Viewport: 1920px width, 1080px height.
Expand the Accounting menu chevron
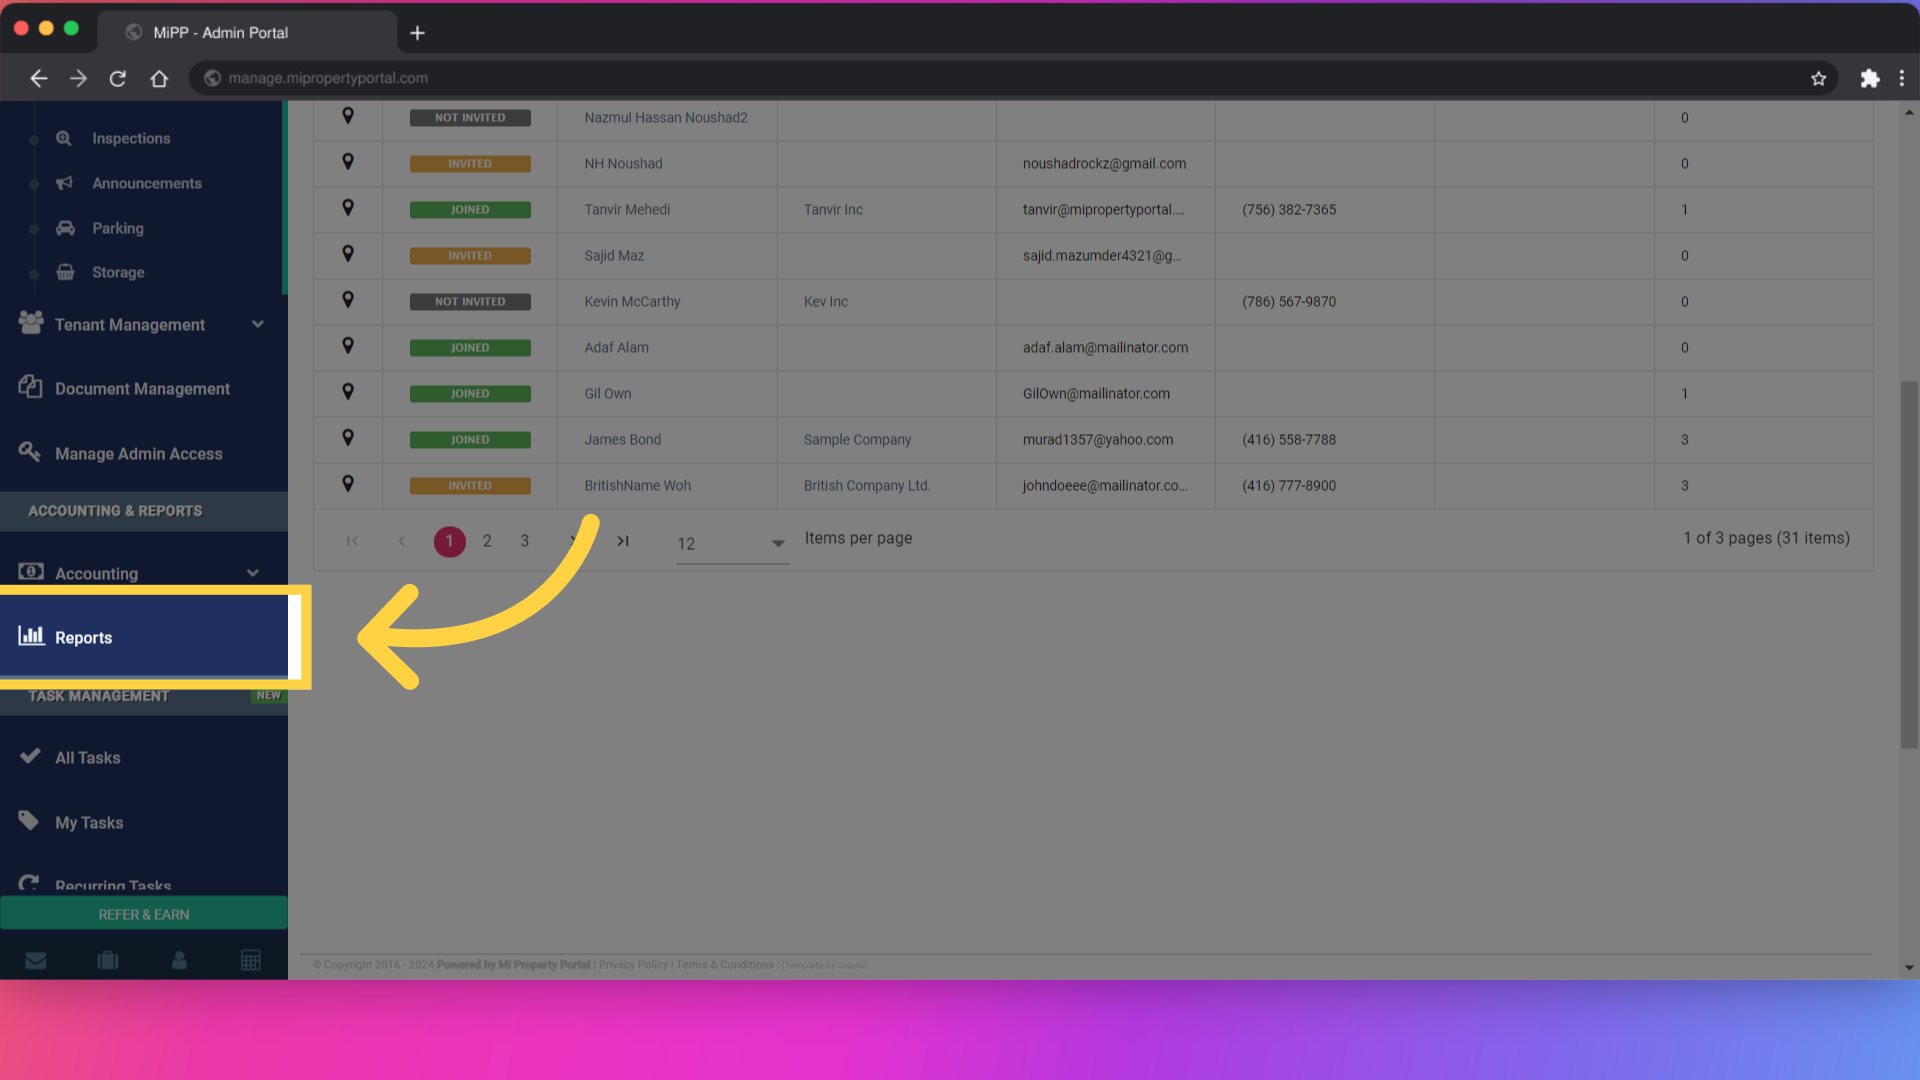pyautogui.click(x=253, y=573)
